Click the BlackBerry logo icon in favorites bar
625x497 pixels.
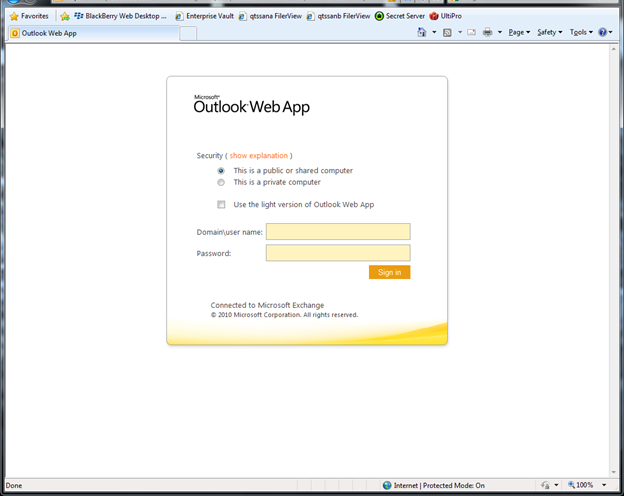79,16
